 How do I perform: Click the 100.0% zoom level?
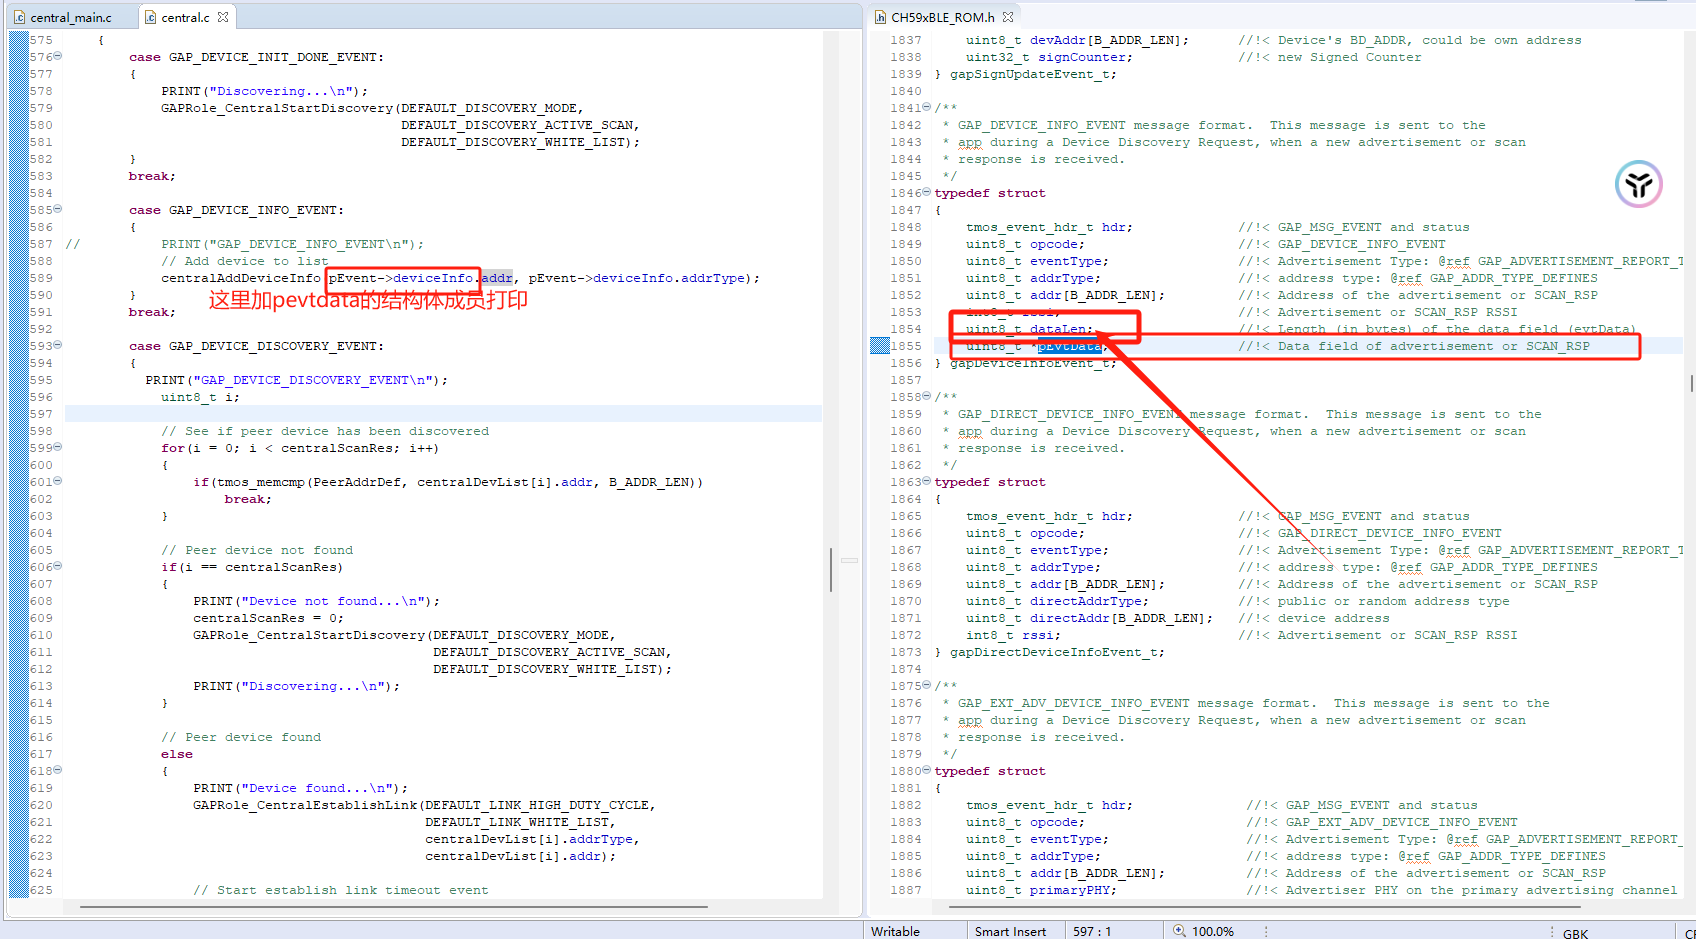pyautogui.click(x=1213, y=931)
